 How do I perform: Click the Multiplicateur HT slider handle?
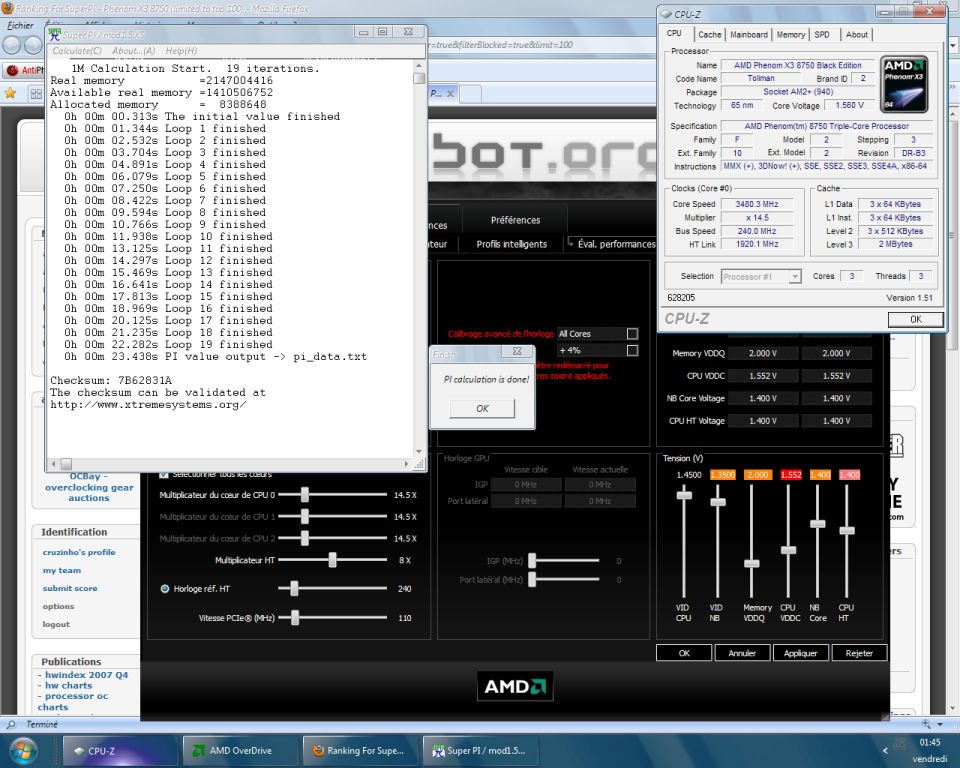point(332,560)
